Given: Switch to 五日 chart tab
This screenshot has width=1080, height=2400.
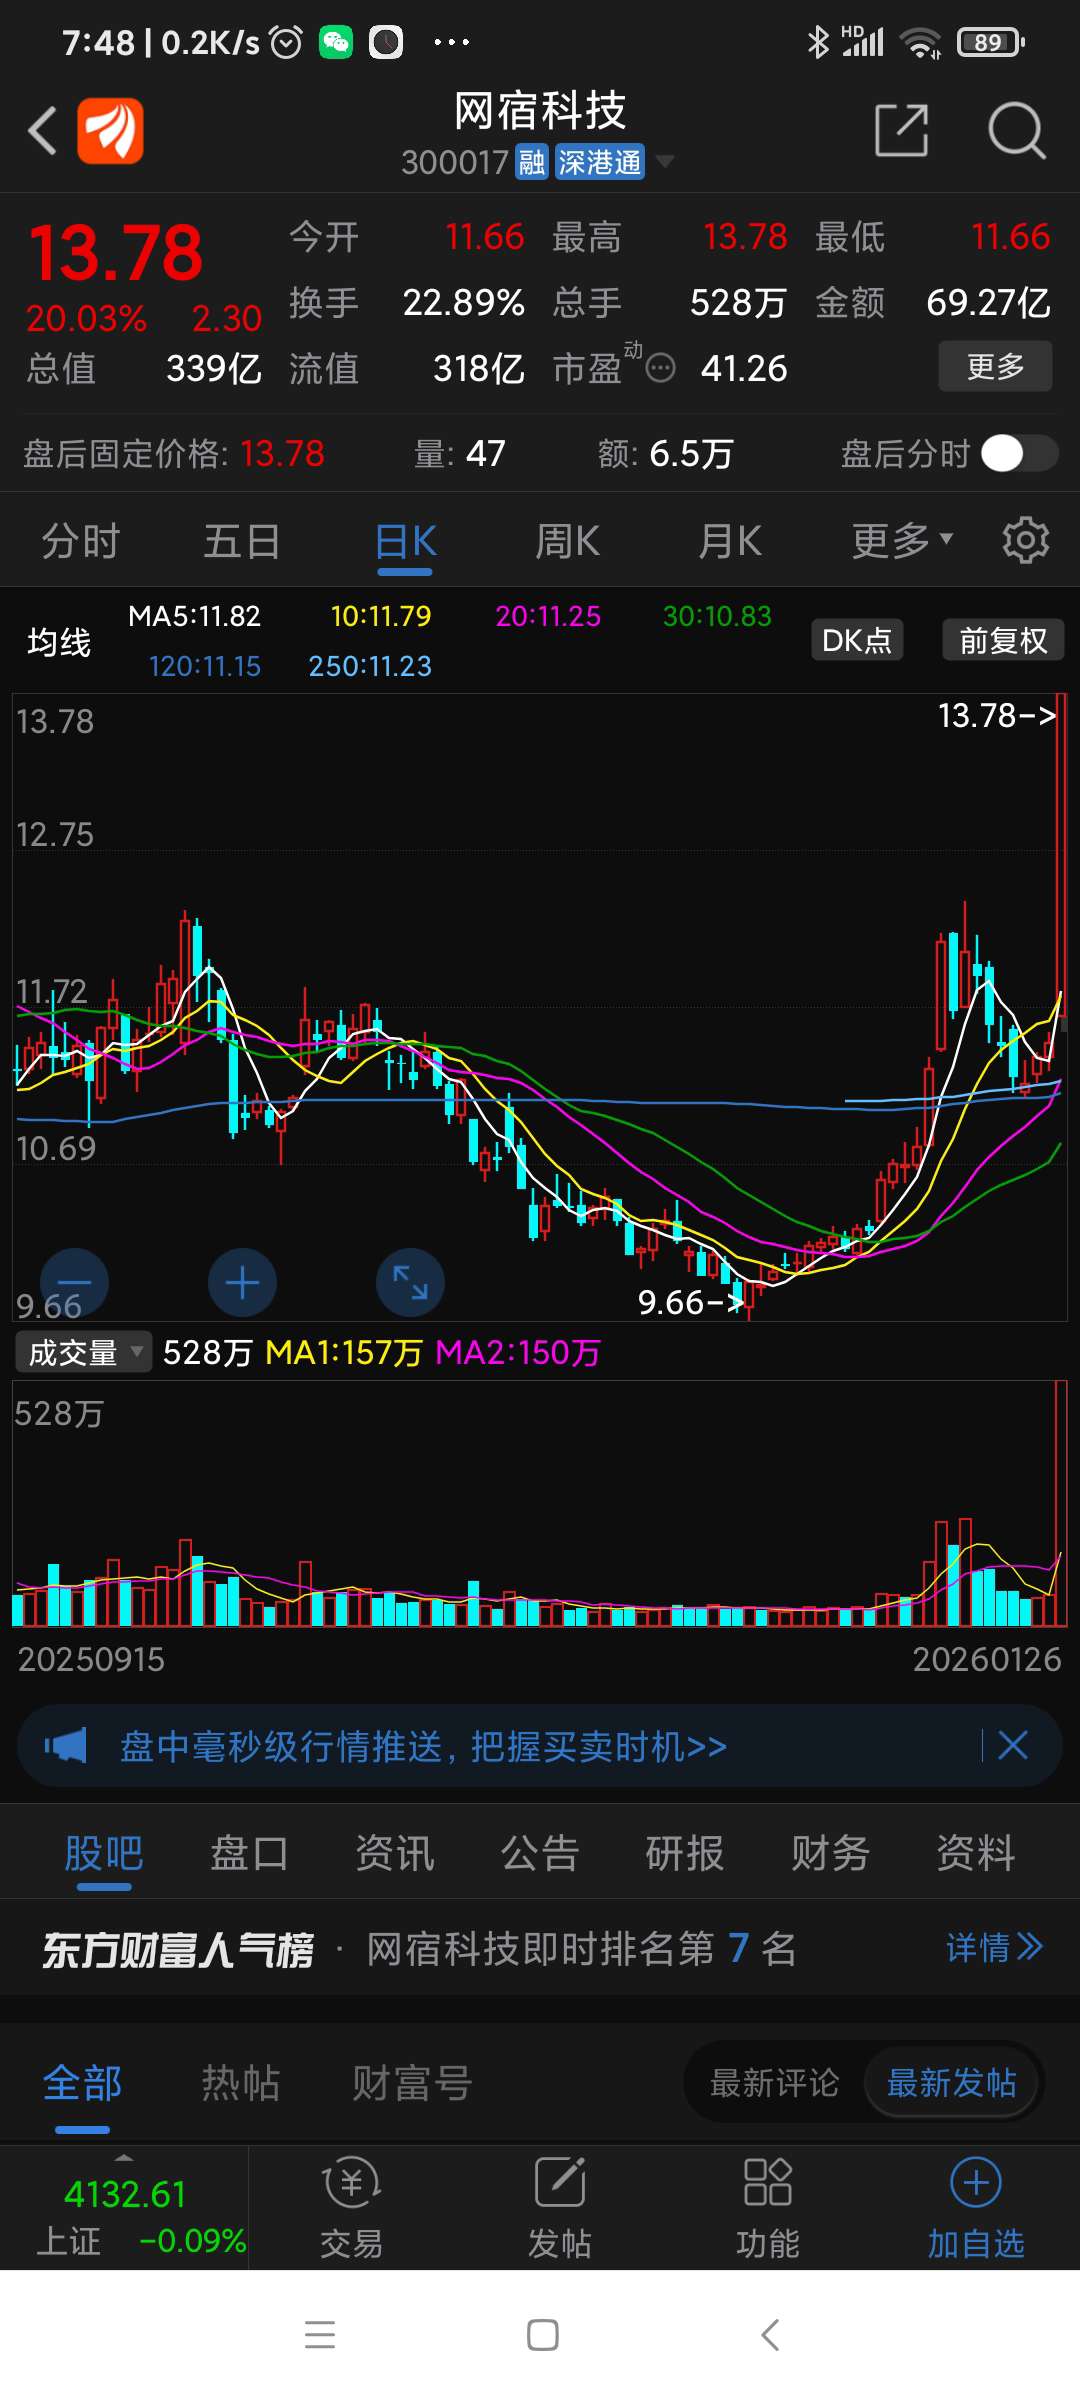Looking at the screenshot, I should pos(242,541).
